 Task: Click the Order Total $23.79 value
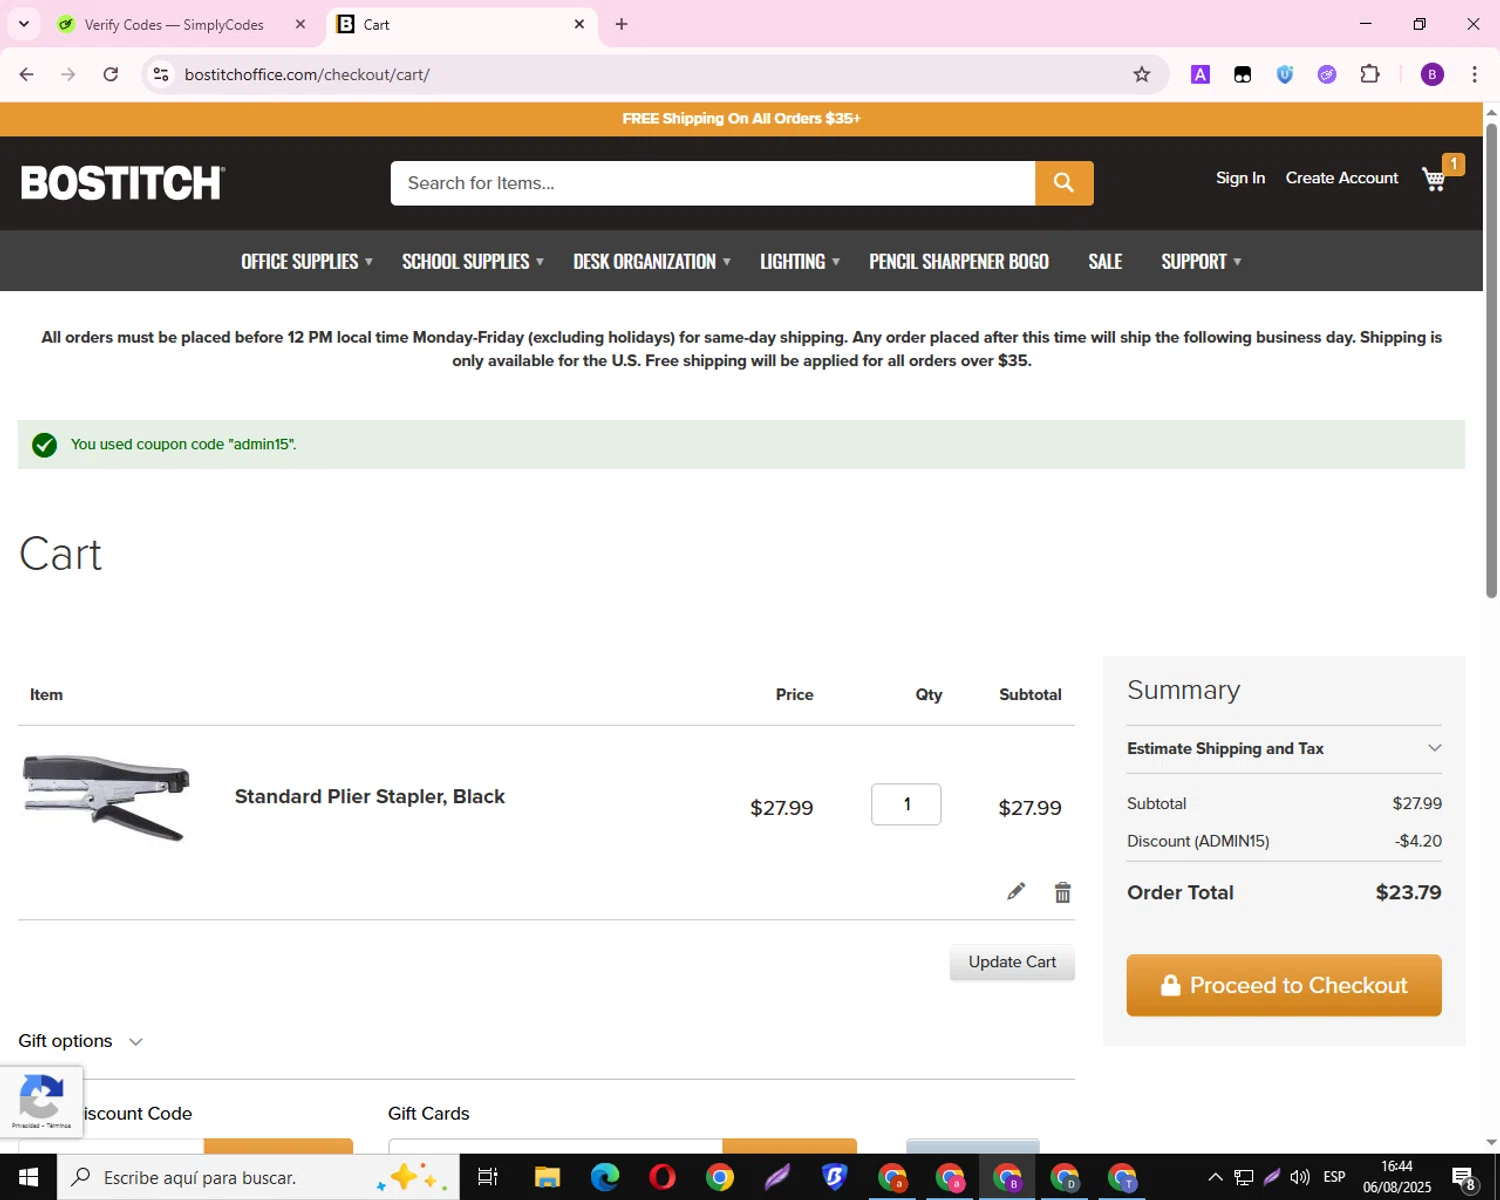1408,893
